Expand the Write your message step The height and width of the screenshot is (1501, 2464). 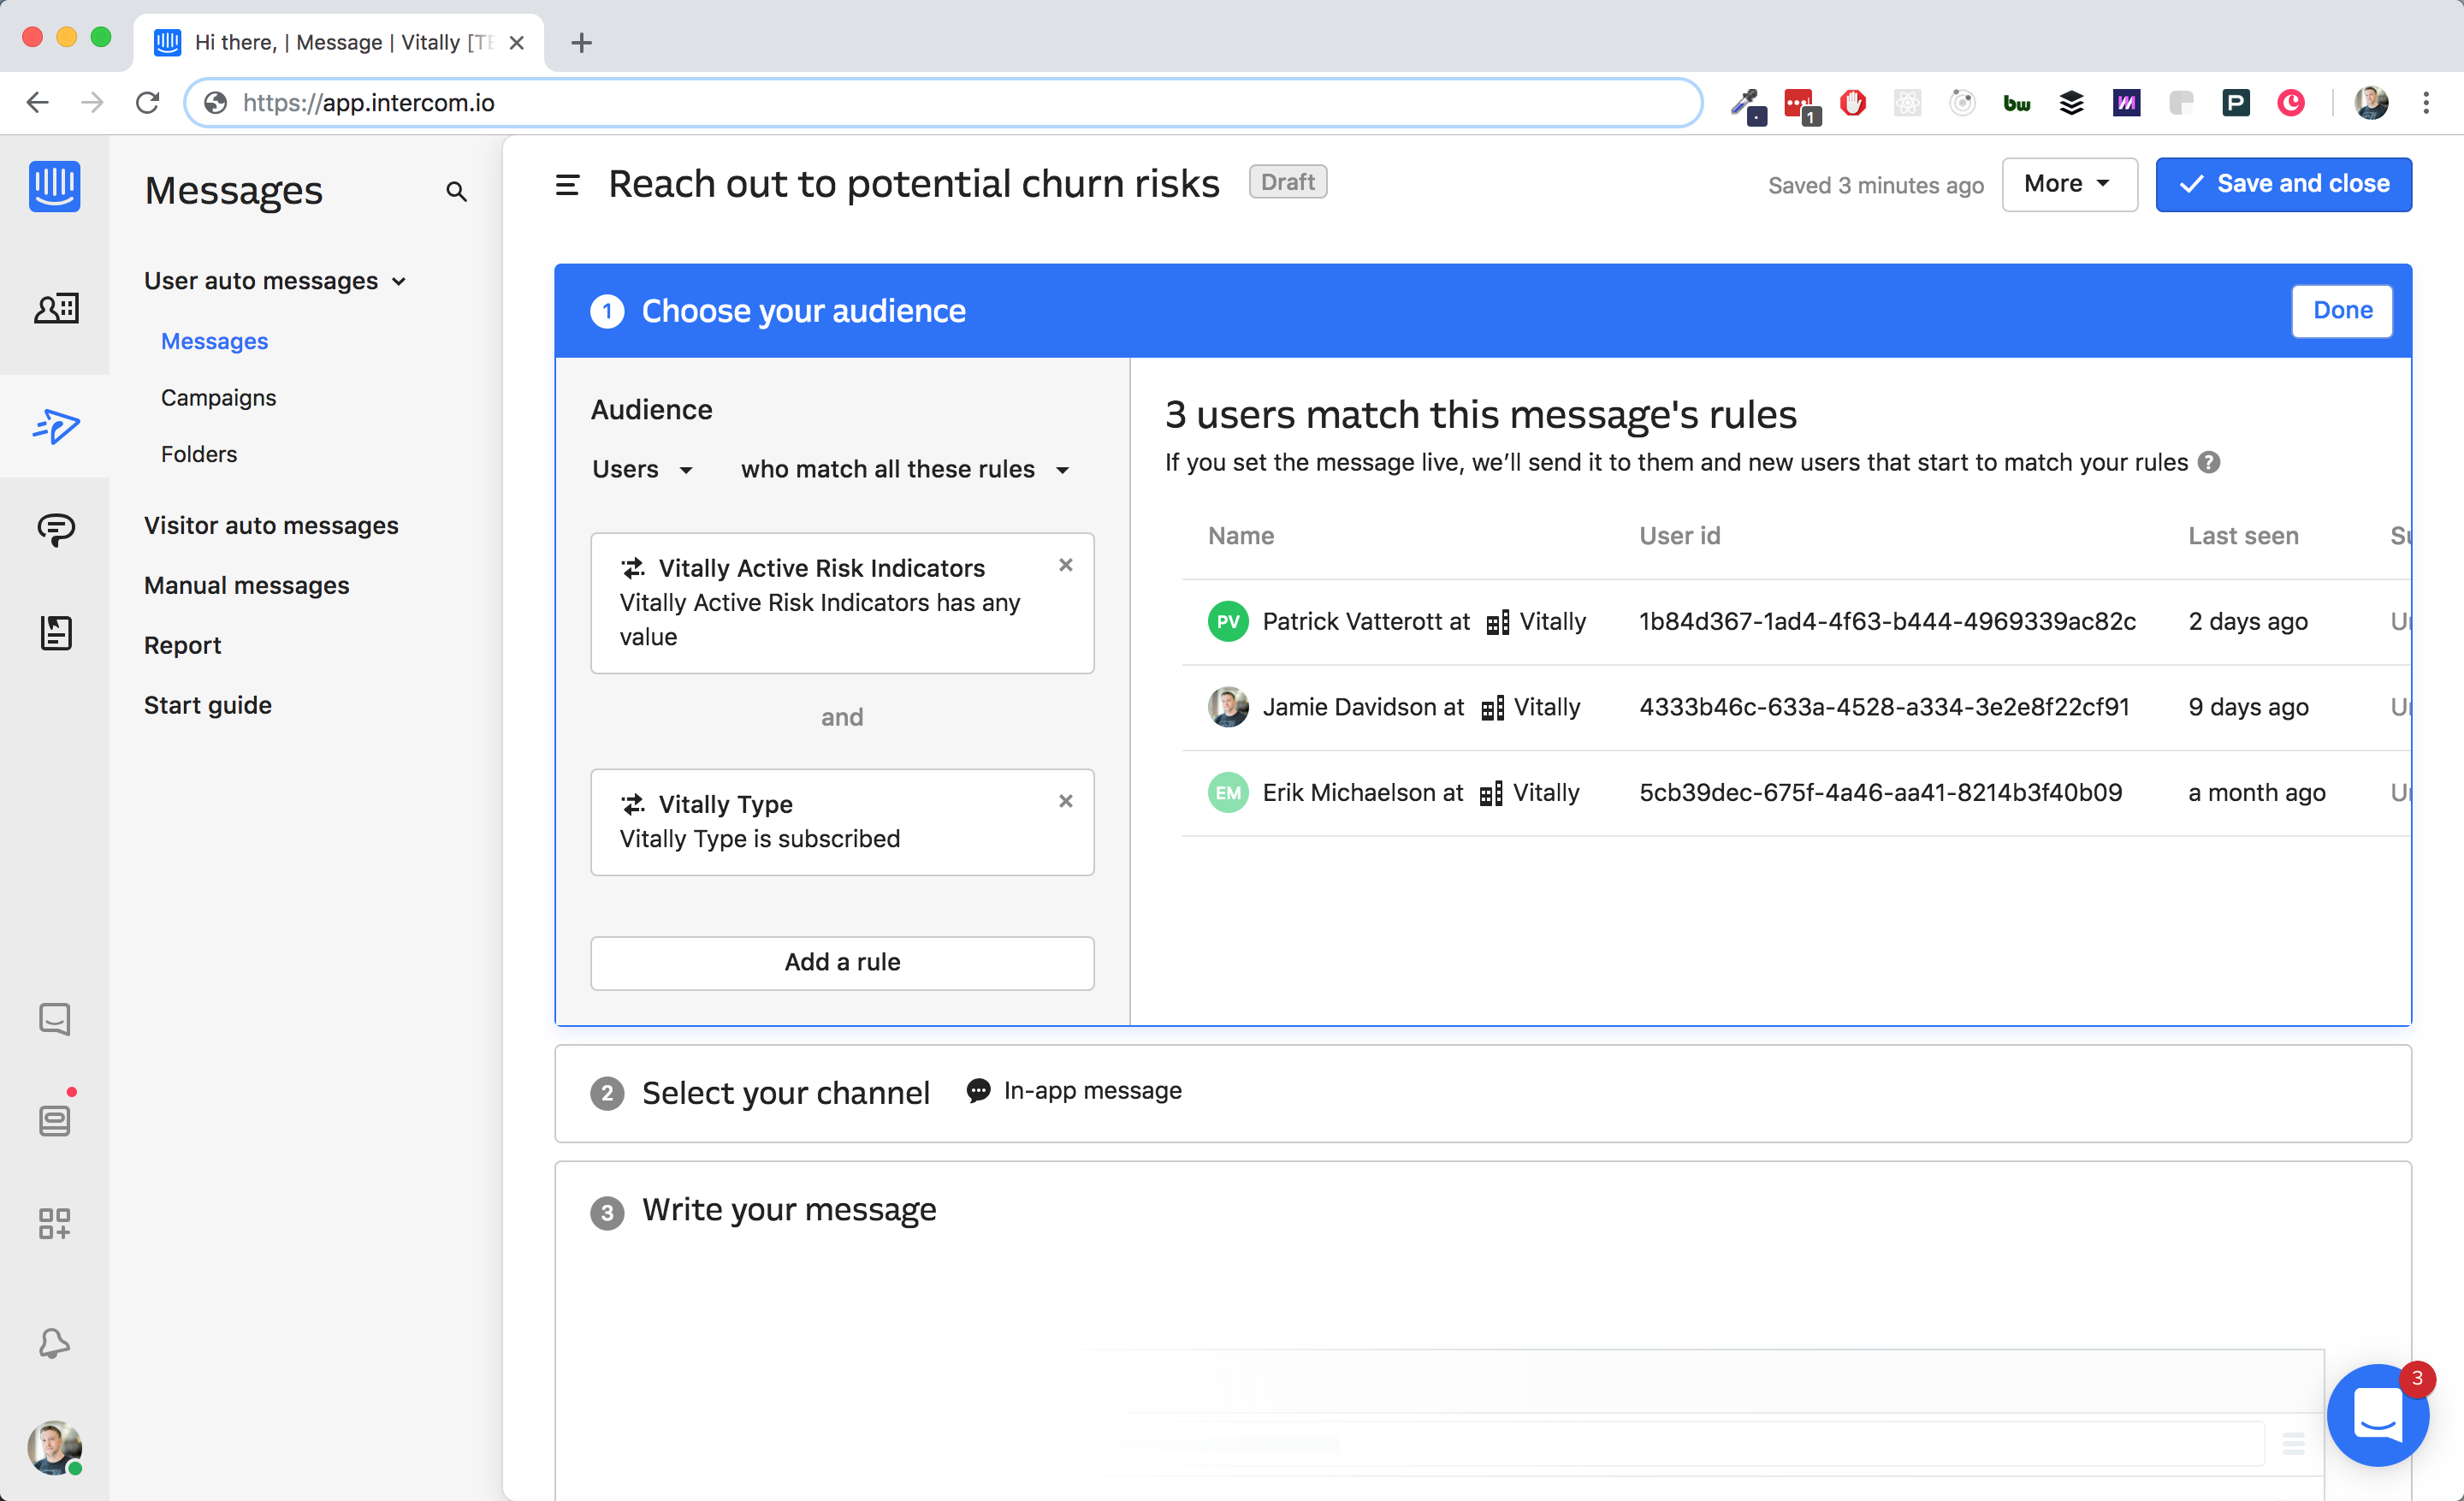[788, 1210]
